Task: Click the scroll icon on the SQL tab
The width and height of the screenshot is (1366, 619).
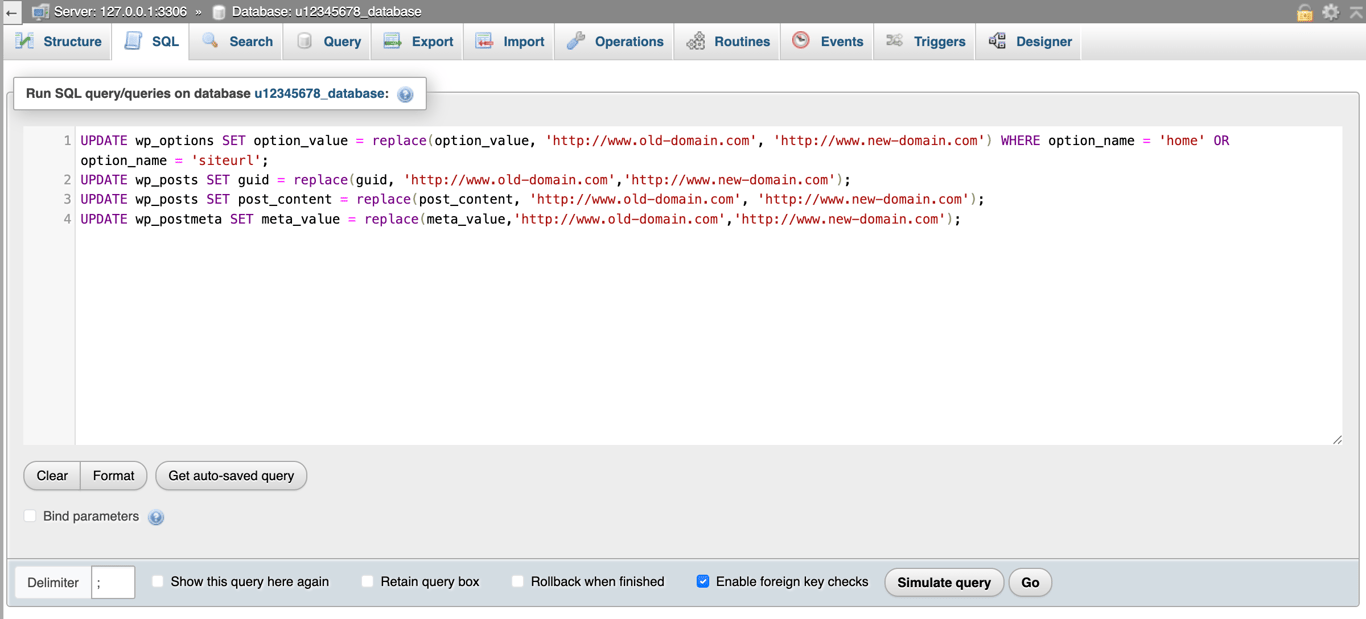Action: (134, 41)
